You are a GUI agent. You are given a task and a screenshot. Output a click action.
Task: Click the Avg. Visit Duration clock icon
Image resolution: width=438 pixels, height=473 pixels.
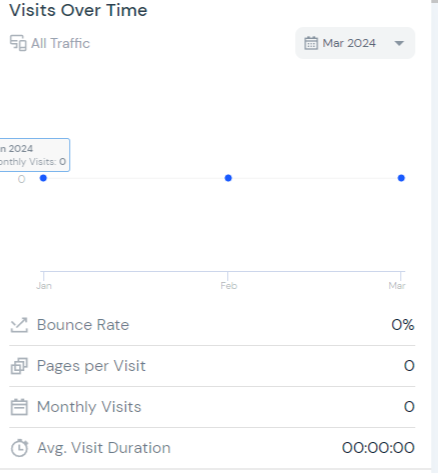pos(19,448)
